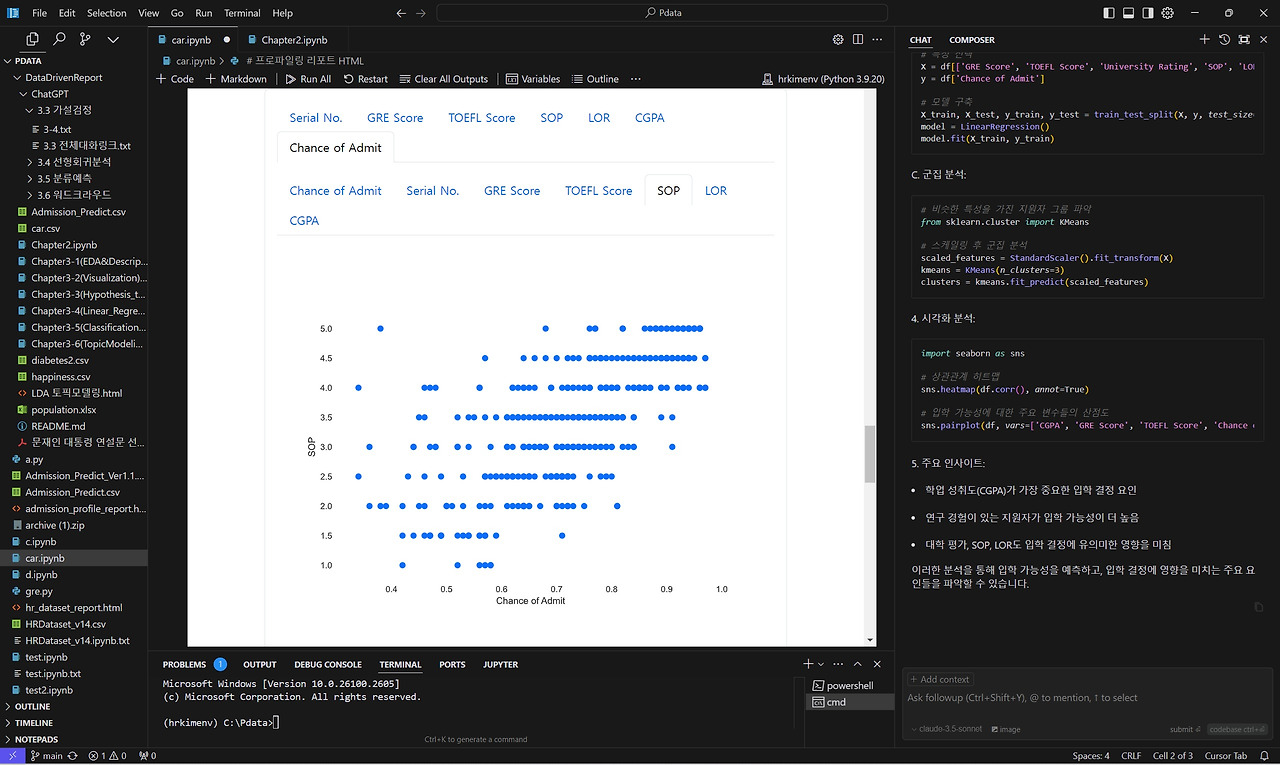
Task: Attach an image to chat
Action: click(1005, 730)
